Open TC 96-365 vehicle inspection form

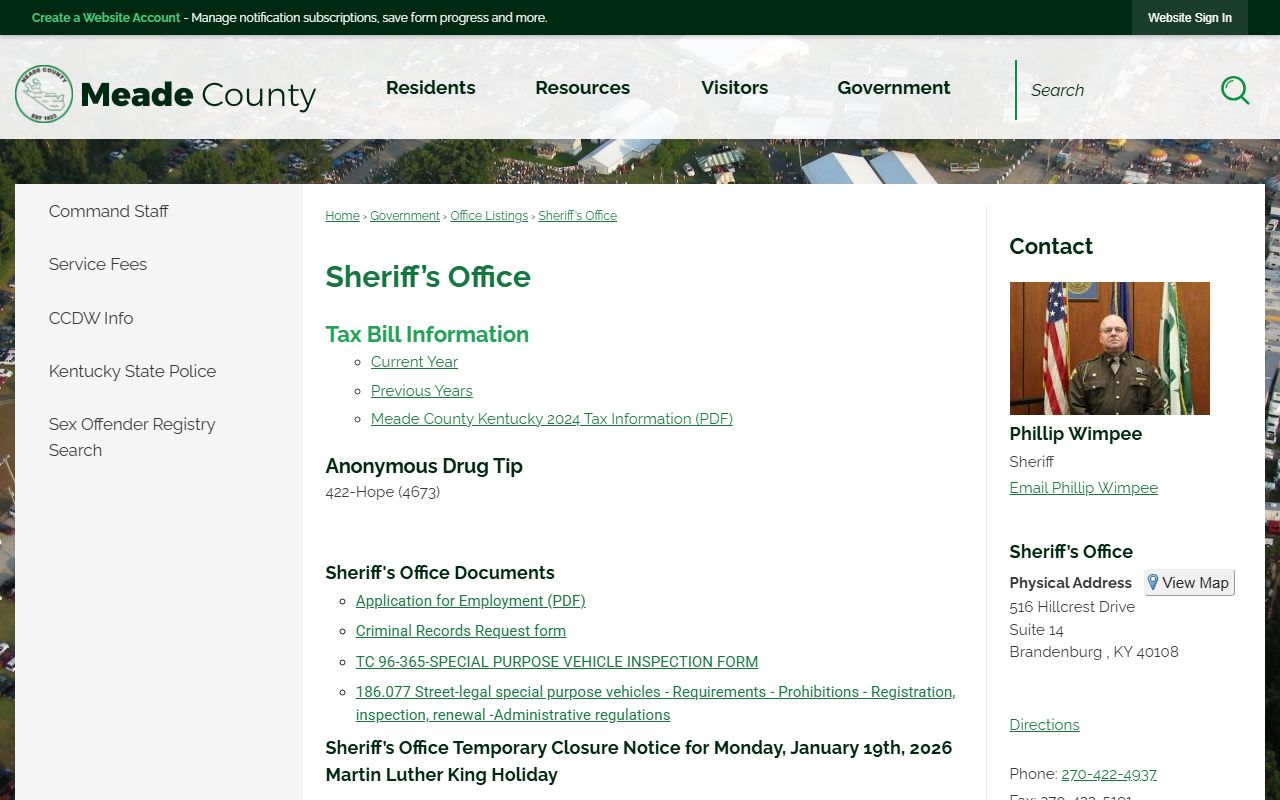(557, 662)
